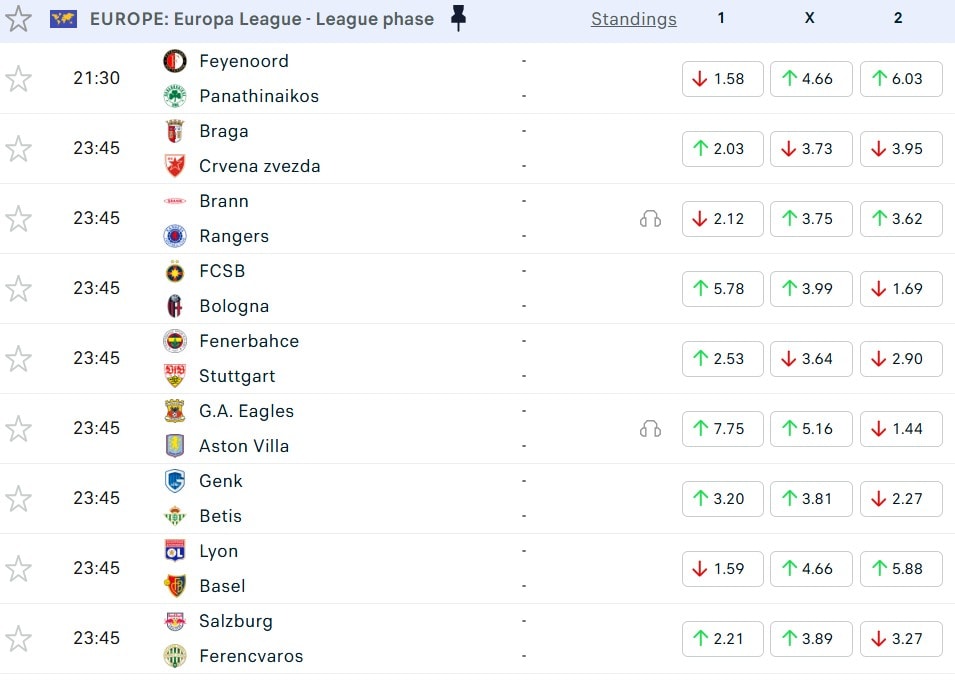
Task: Select home win odds 1.58 for Feyenoord
Action: coord(722,79)
